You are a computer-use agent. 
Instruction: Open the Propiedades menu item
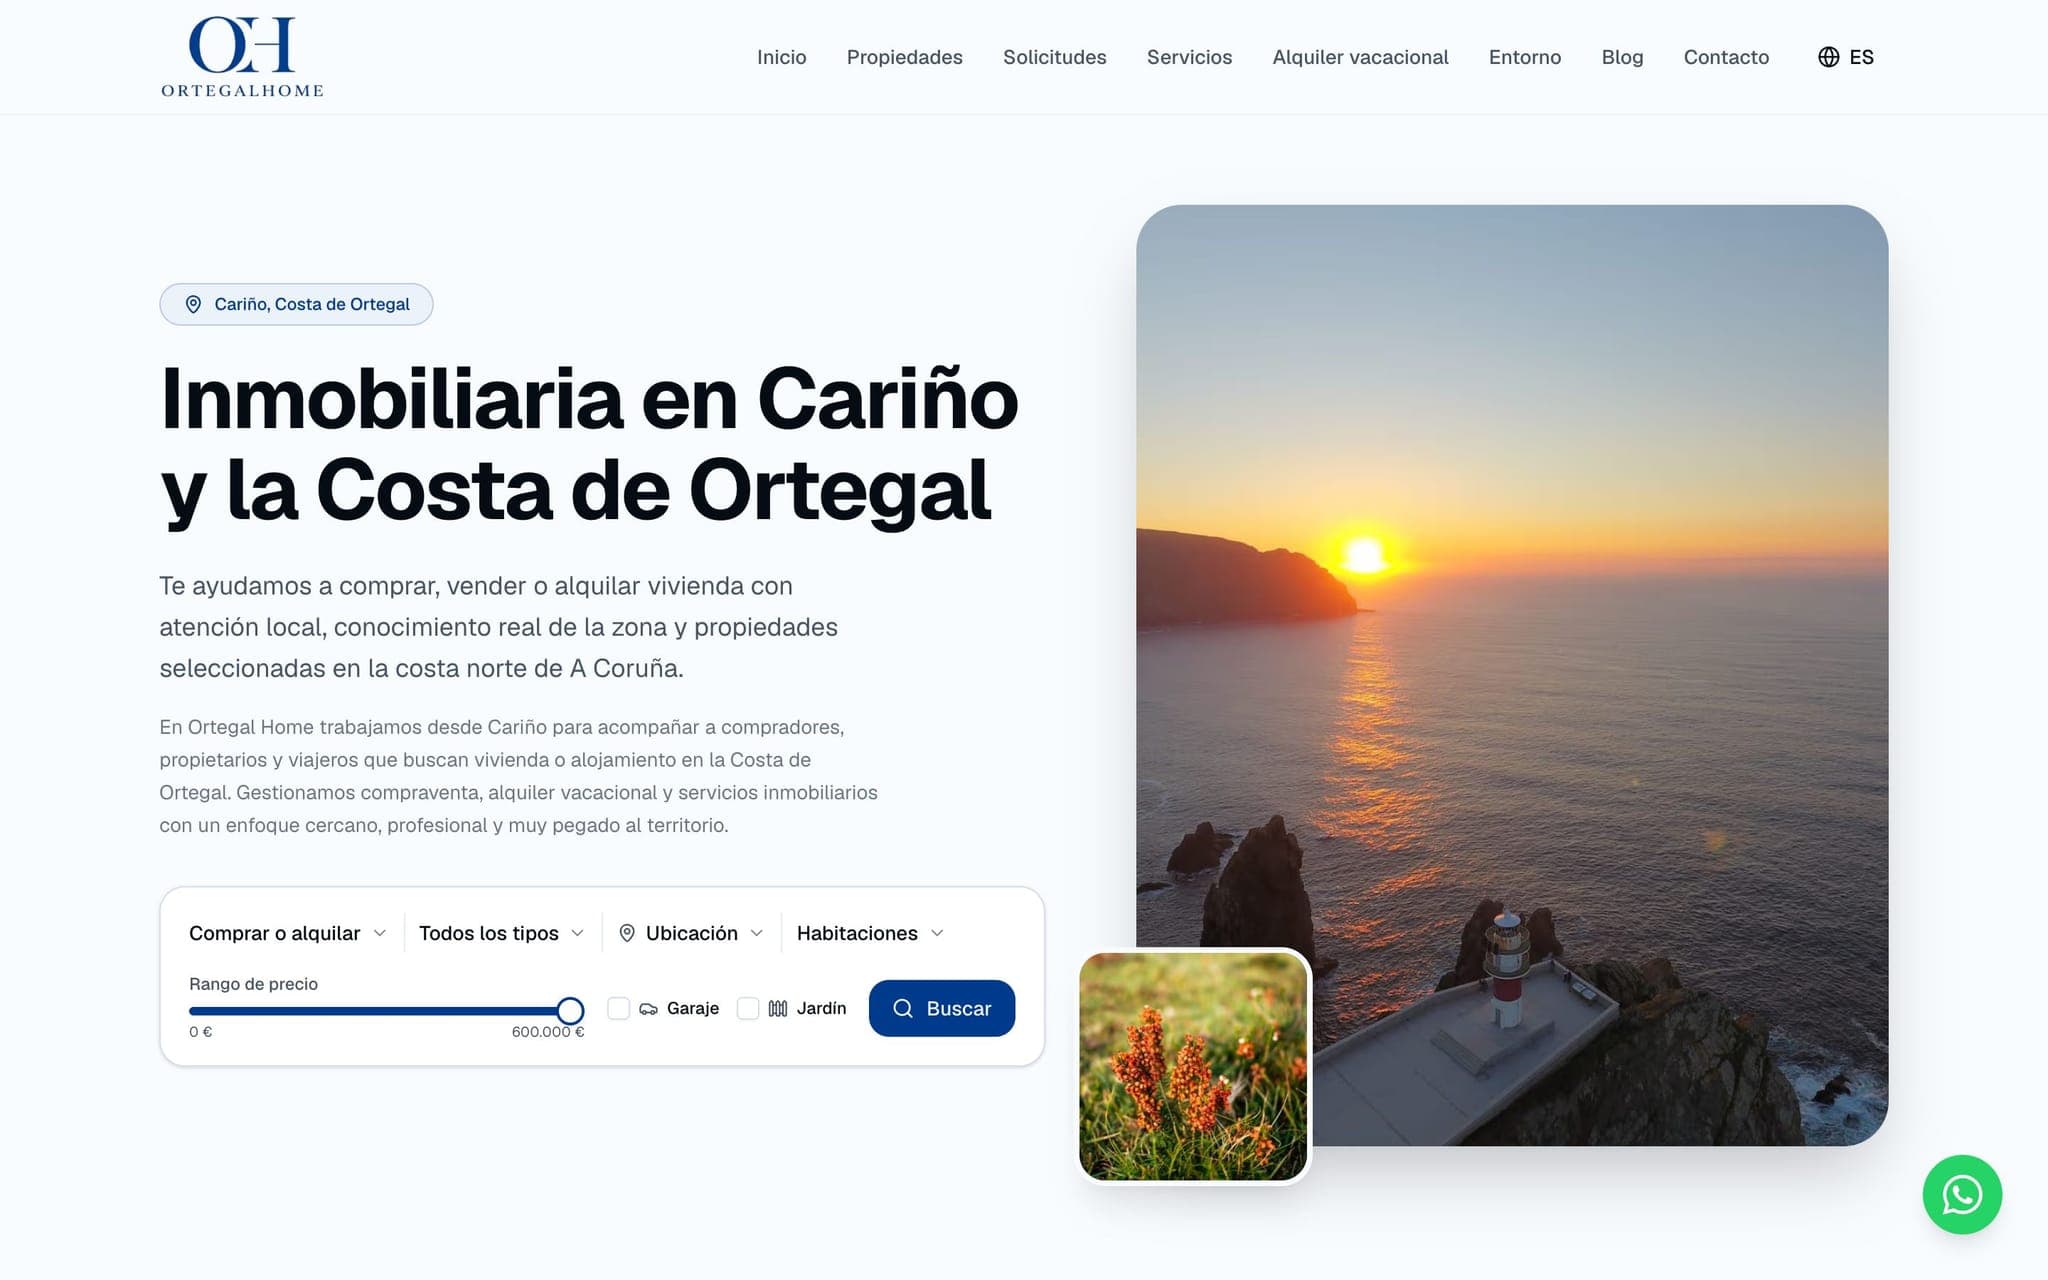point(904,57)
